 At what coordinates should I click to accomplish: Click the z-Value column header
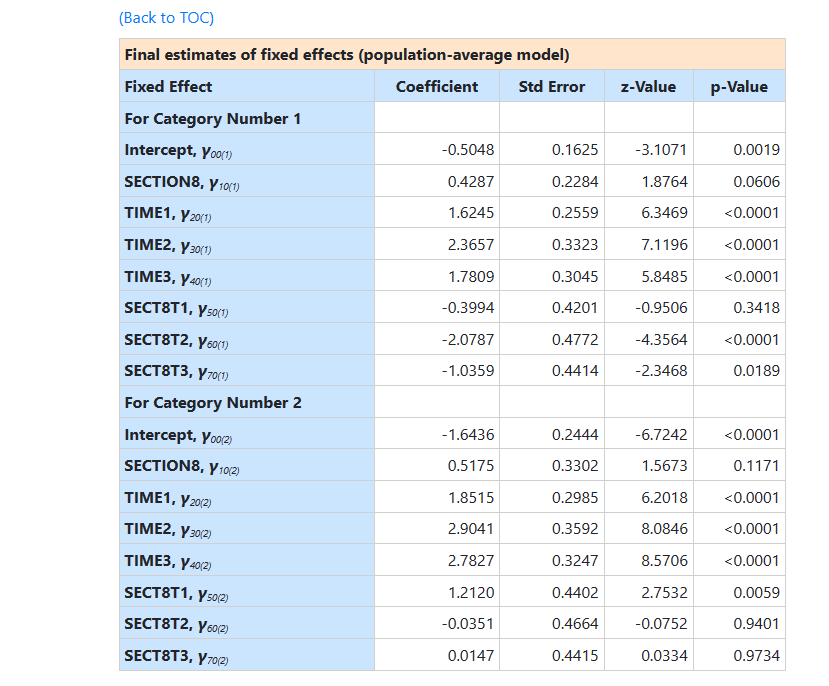[x=648, y=87]
